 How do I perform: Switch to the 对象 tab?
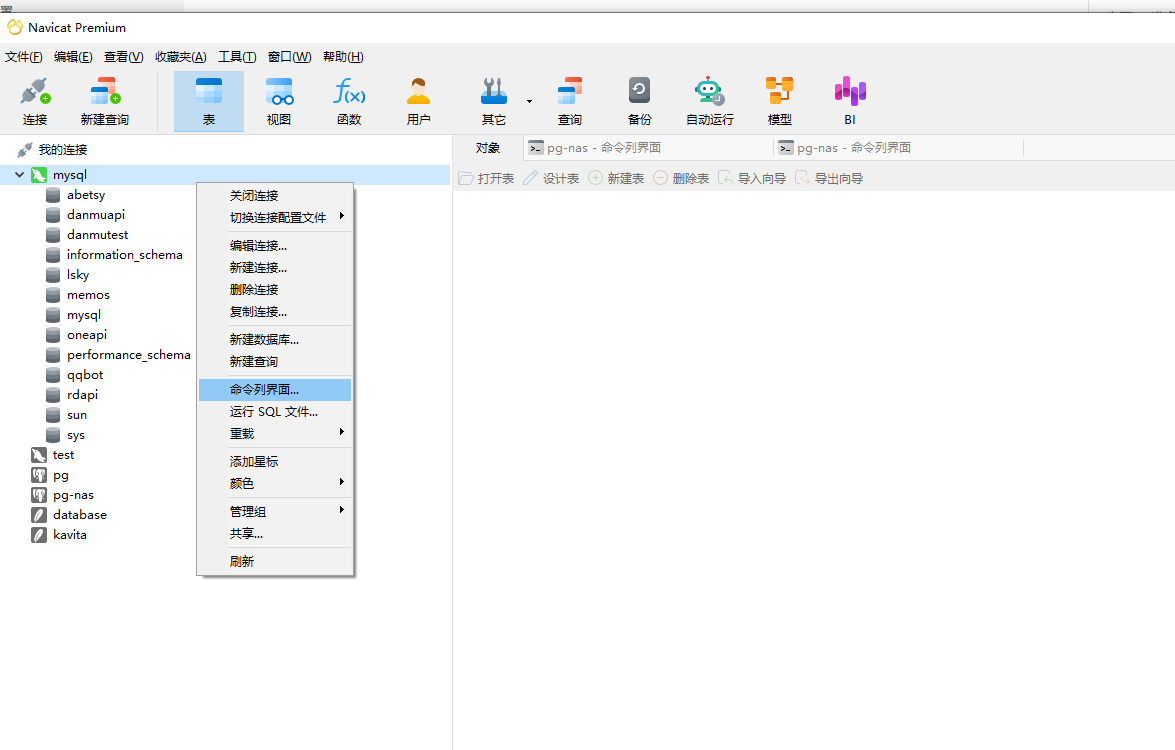click(488, 147)
